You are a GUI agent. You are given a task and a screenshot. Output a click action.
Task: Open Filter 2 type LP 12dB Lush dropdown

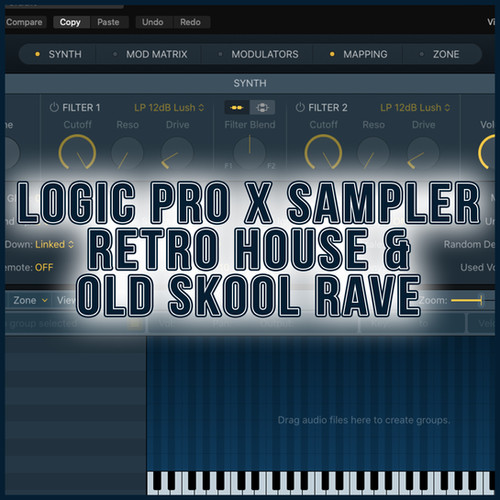[415, 108]
